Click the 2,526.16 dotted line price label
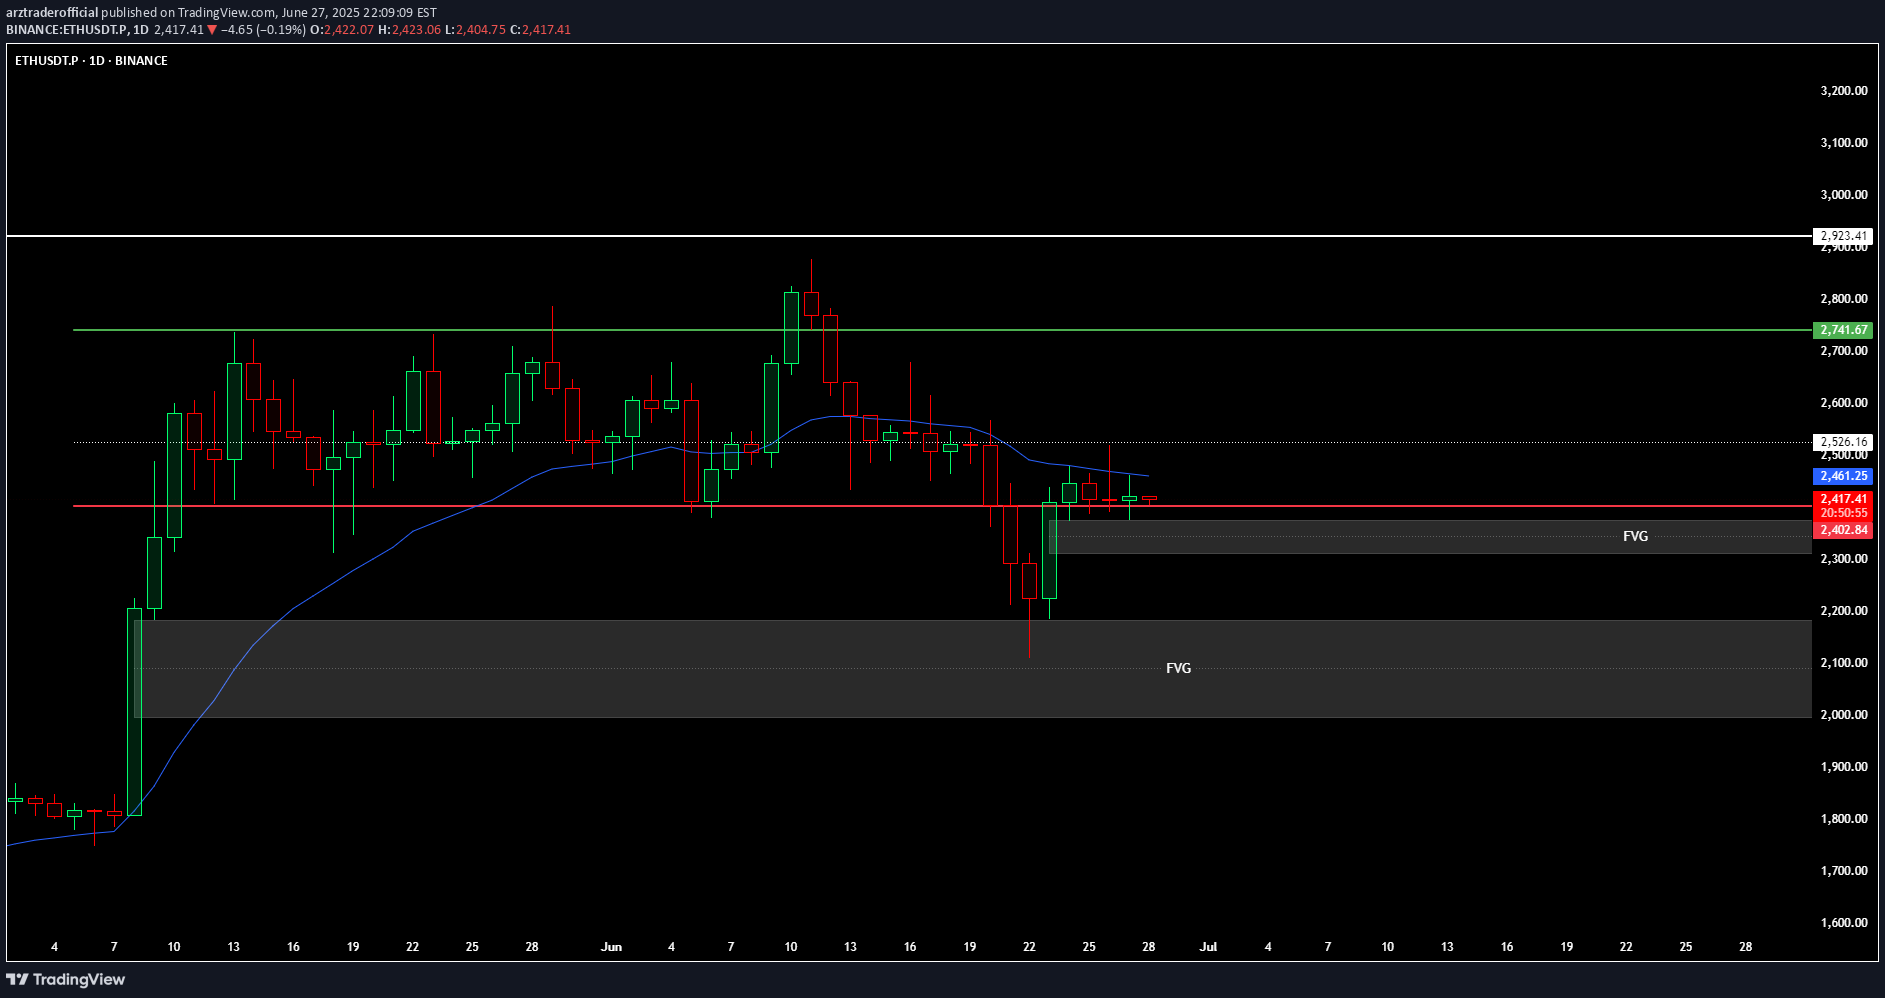The width and height of the screenshot is (1885, 998). 1842,442
